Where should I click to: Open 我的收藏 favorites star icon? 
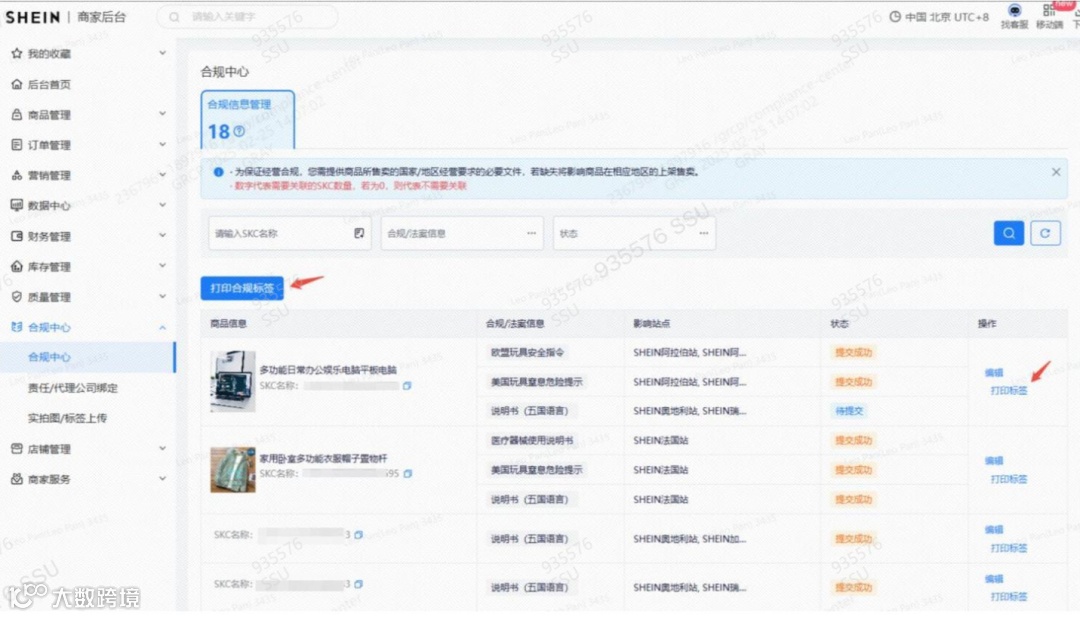17,53
